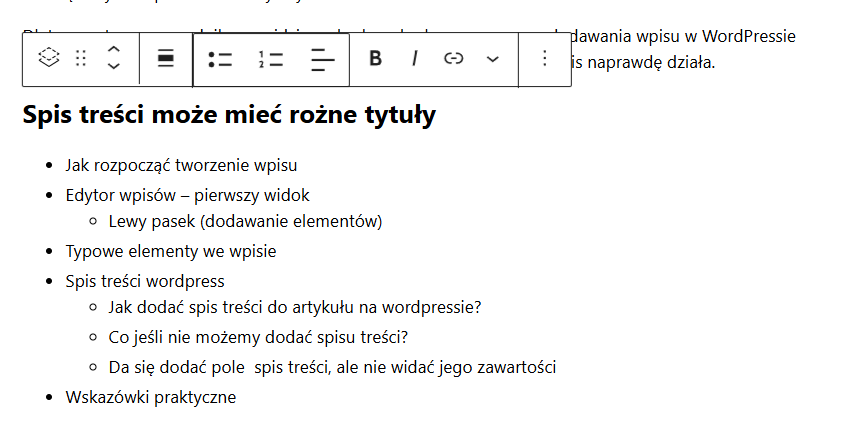The width and height of the screenshot is (858, 438).
Task: Click 'Edytor wpisów – pierwszy widok' entry
Action: click(187, 195)
